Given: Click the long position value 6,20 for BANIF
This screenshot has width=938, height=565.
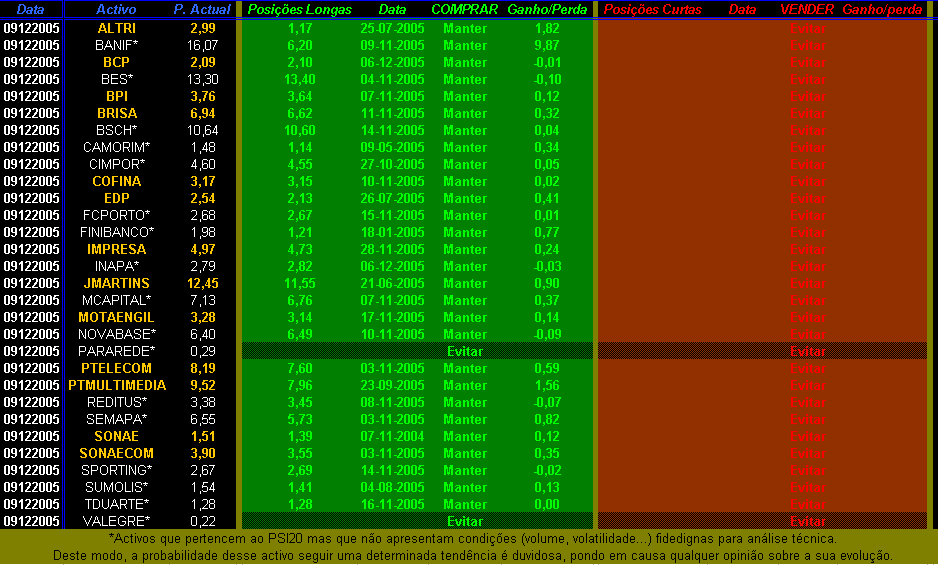Looking at the screenshot, I should tap(300, 45).
